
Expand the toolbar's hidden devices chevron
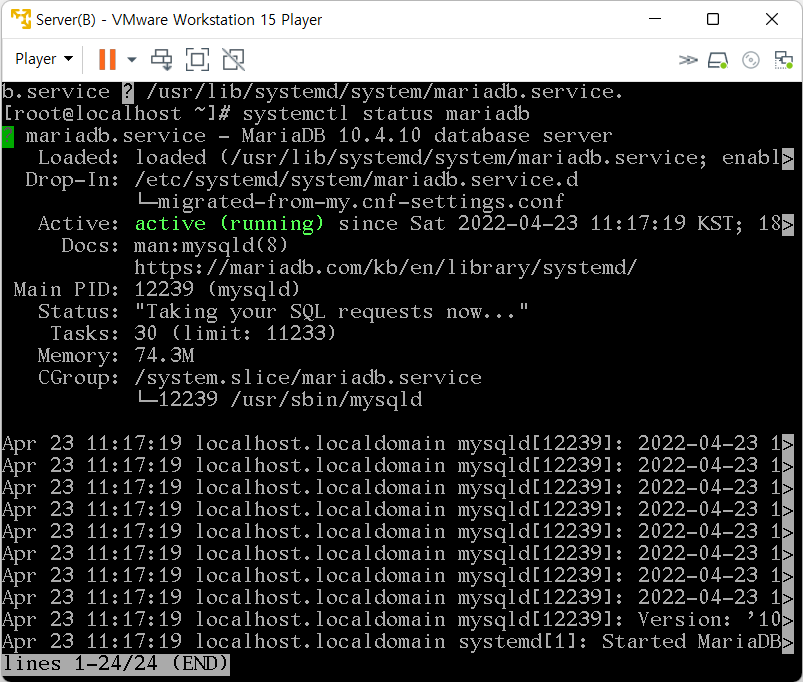688,60
